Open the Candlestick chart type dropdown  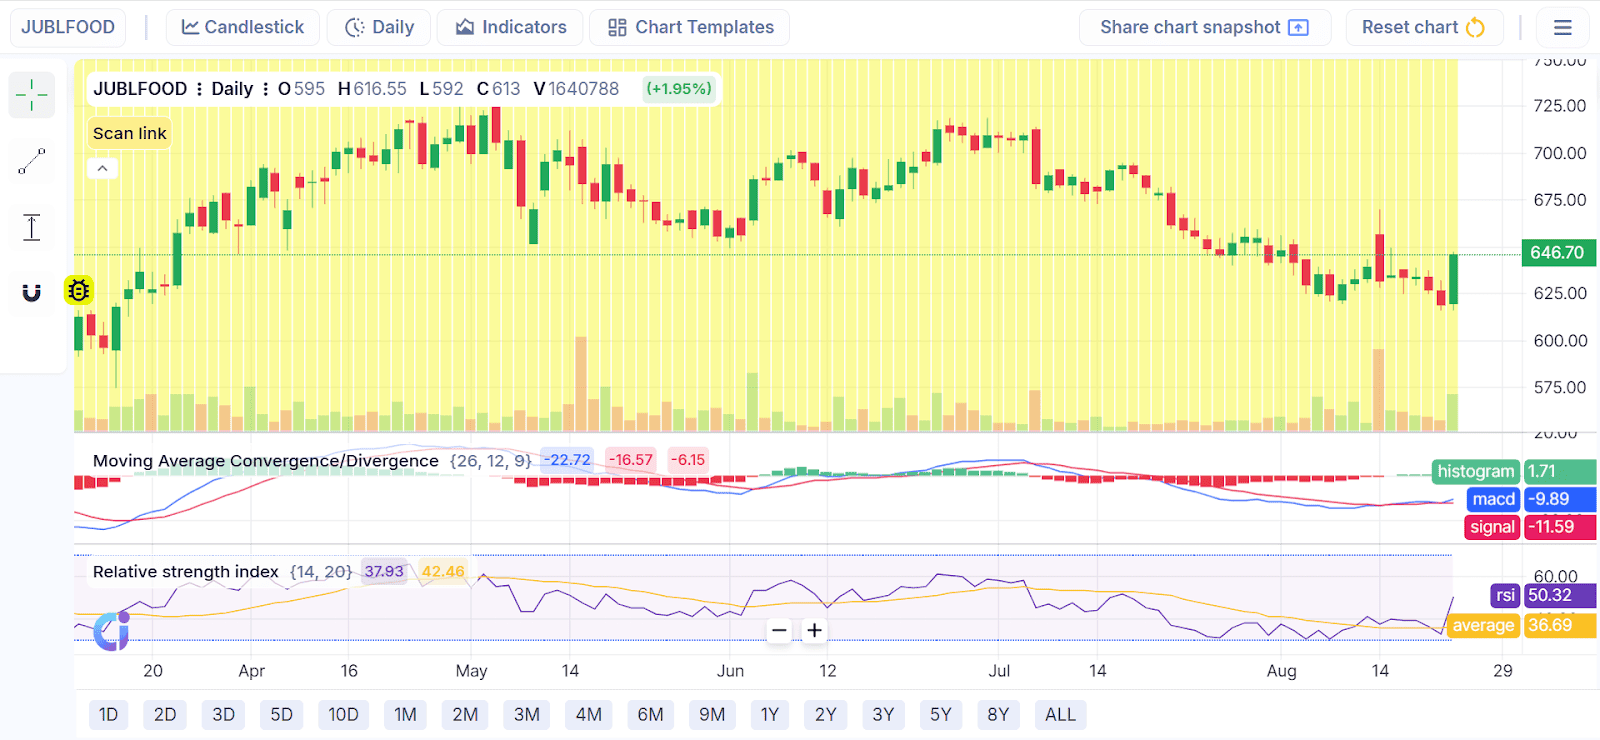[x=243, y=27]
